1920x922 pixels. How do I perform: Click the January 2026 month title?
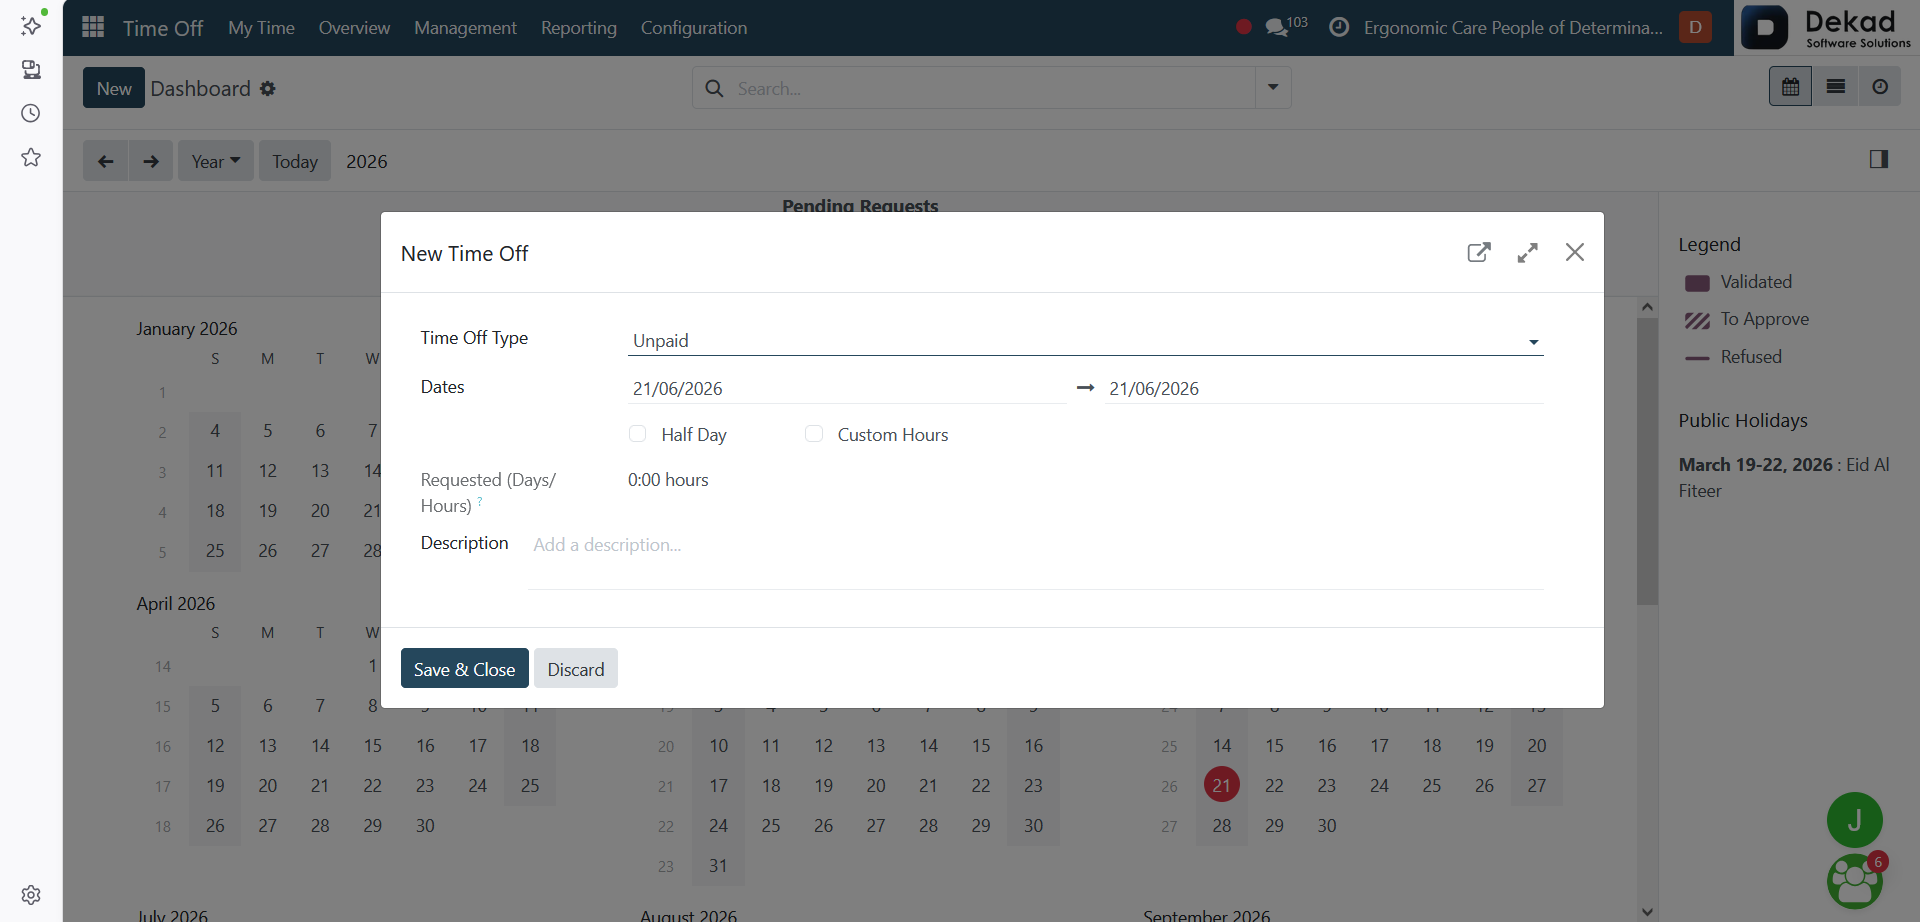click(x=187, y=329)
